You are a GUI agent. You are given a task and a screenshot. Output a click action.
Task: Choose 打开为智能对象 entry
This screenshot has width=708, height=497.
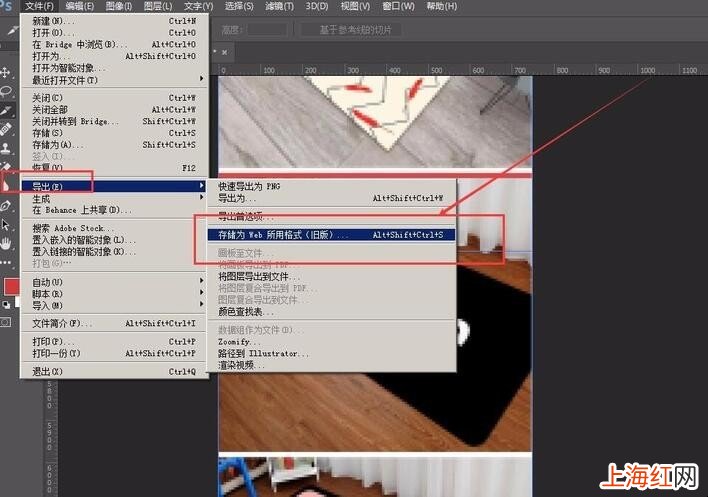tap(114, 68)
